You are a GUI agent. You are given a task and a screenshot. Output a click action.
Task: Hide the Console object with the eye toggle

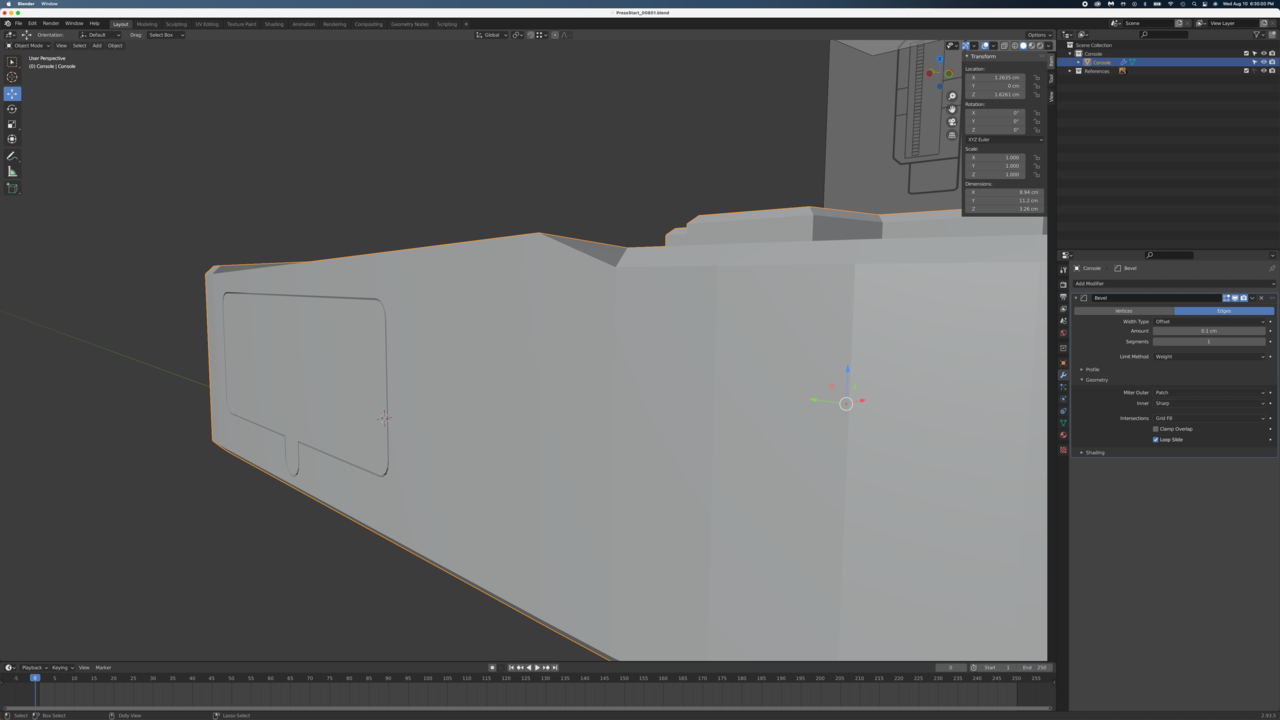pos(1264,61)
